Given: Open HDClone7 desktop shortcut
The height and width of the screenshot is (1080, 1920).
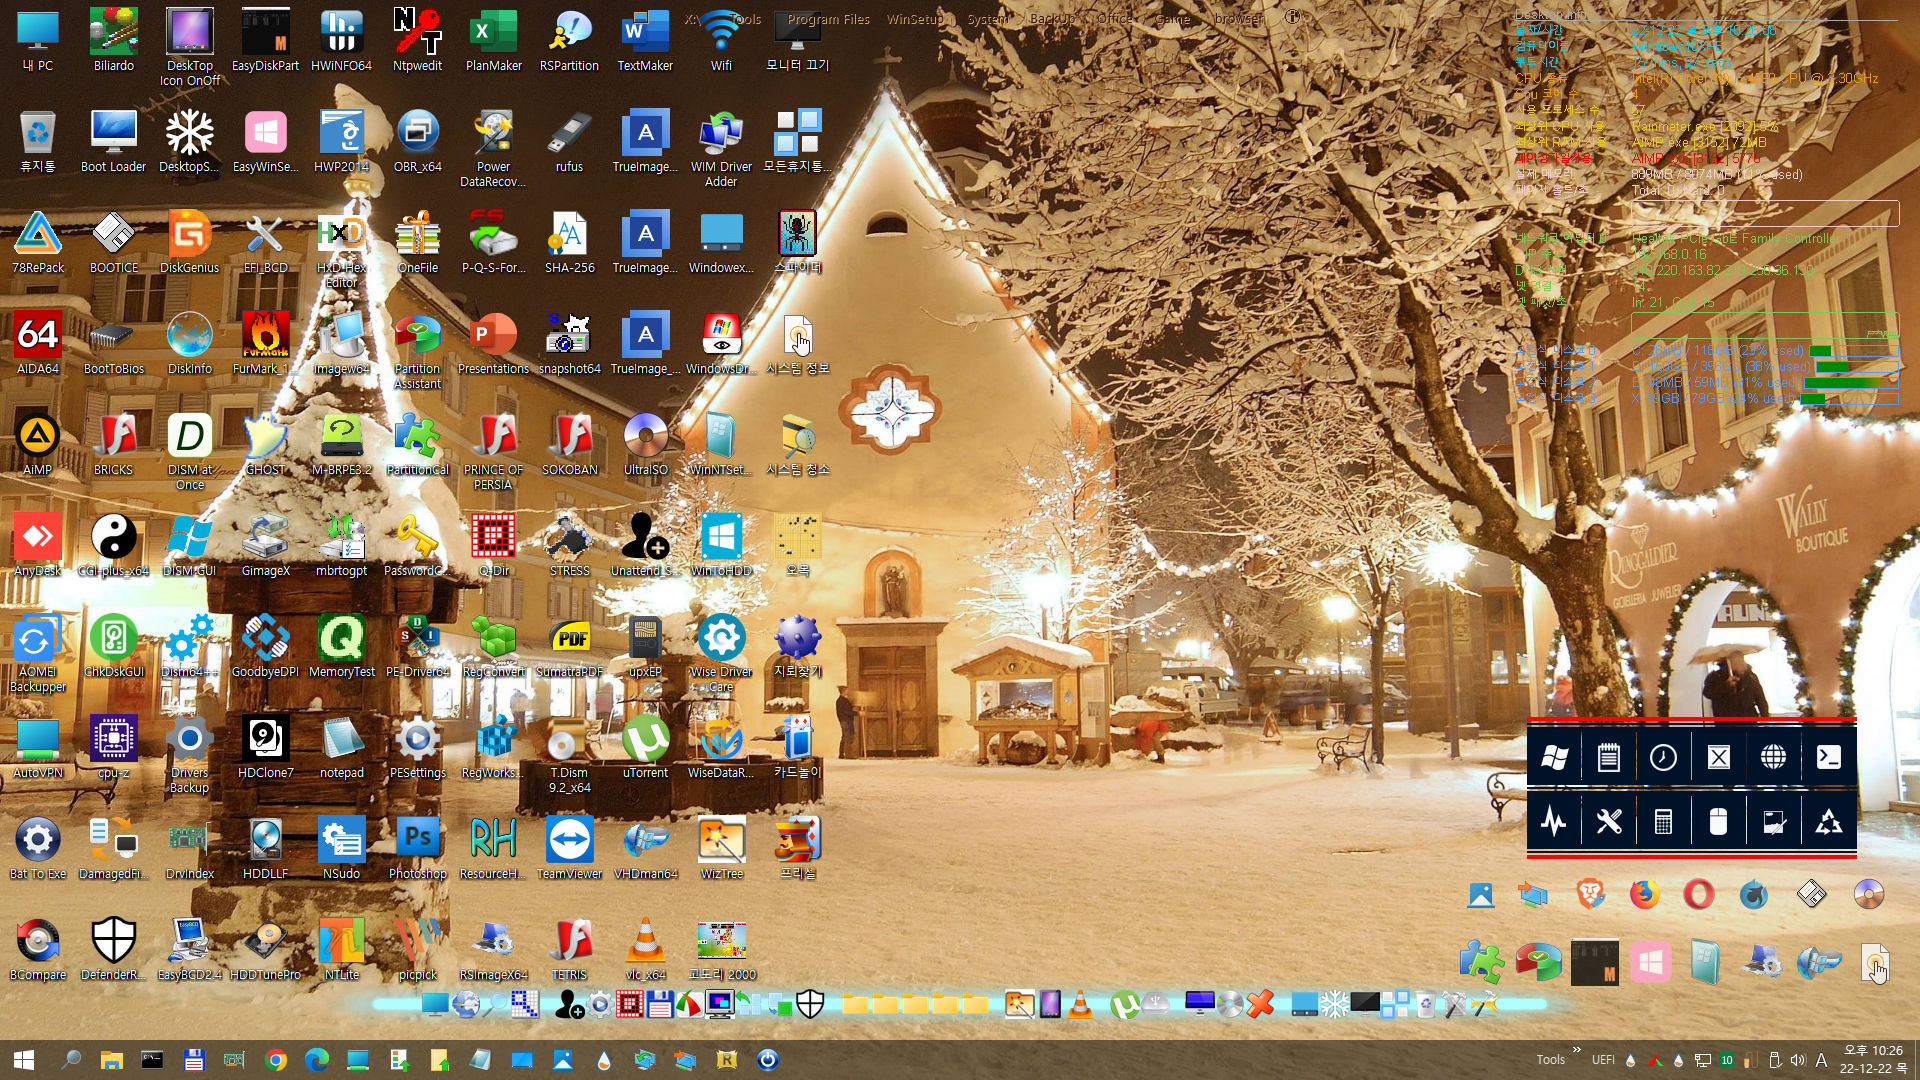Looking at the screenshot, I should (265, 747).
